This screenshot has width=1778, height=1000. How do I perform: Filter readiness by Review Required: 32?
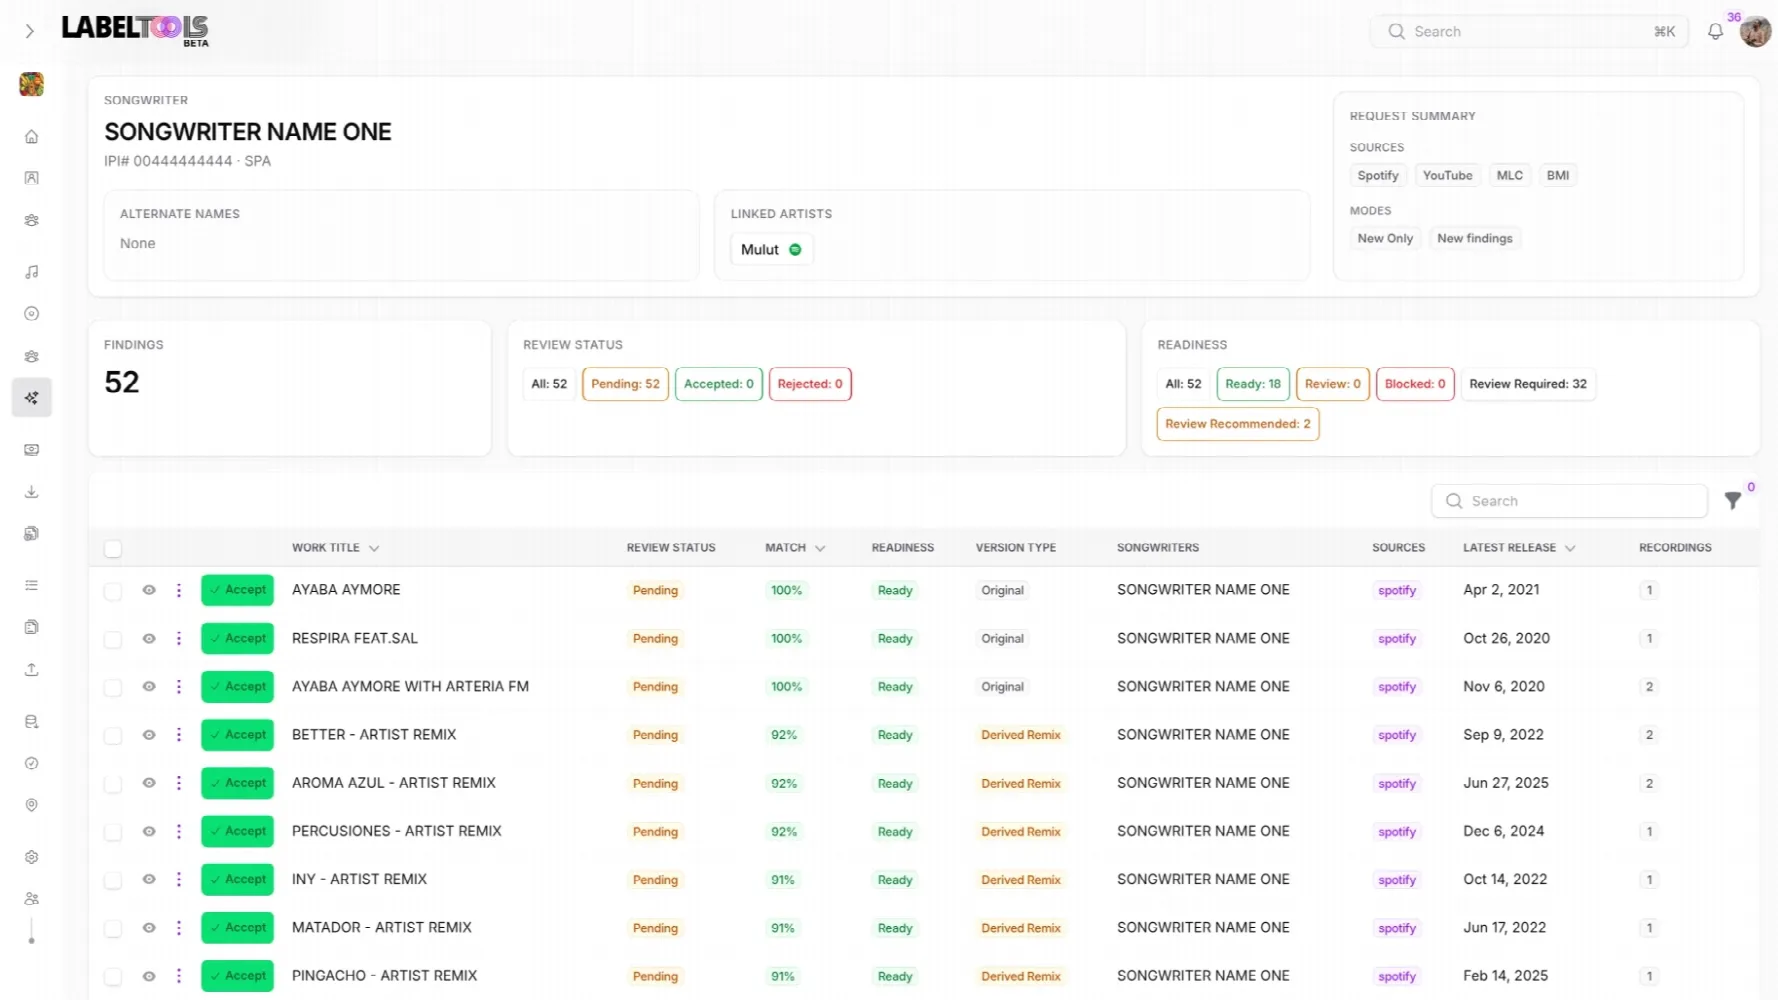pos(1528,384)
